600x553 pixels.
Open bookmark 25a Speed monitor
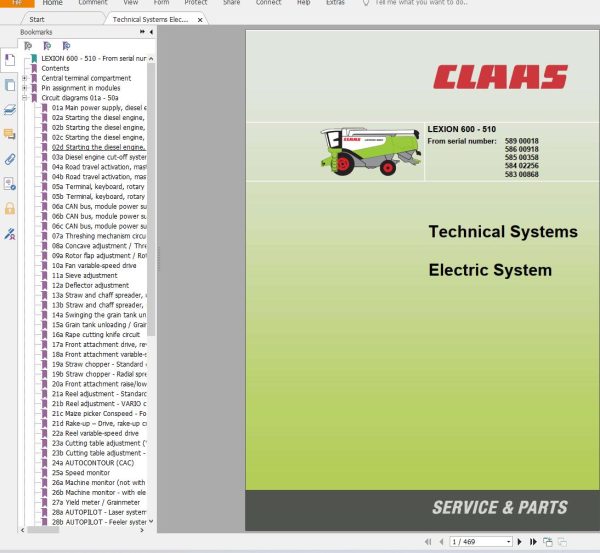[81, 473]
